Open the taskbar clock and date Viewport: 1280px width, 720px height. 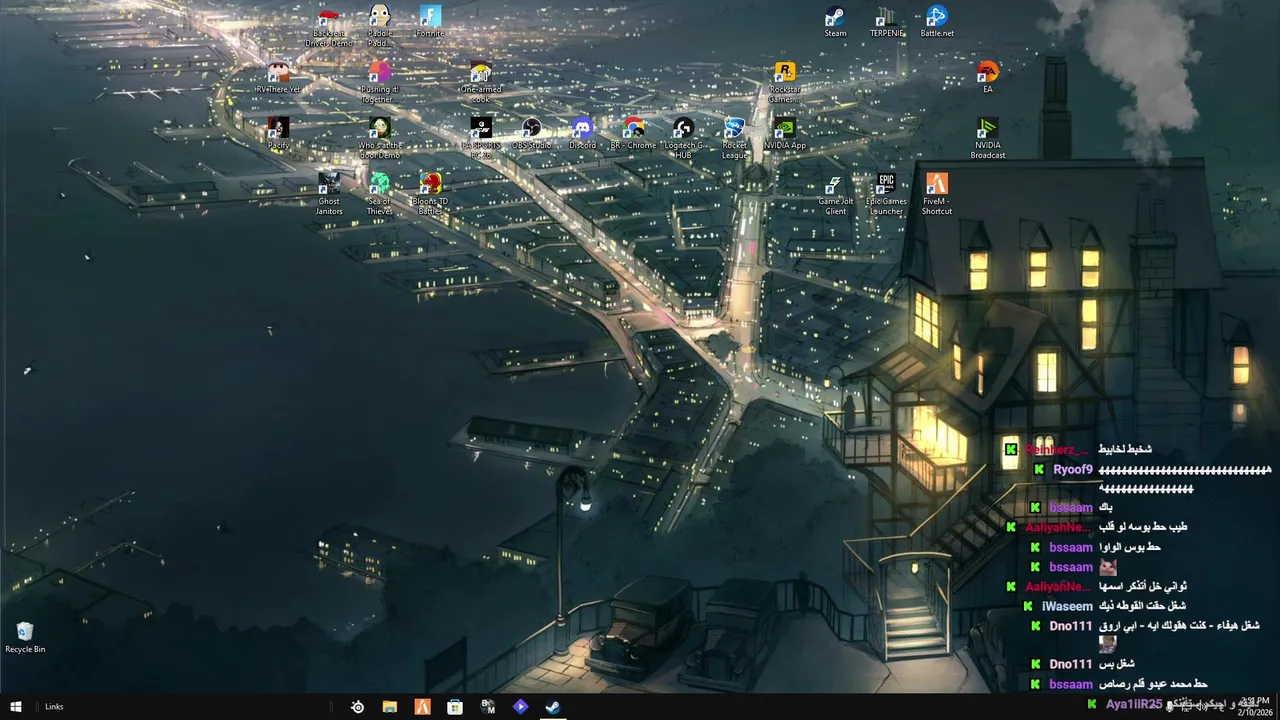(x=1254, y=706)
